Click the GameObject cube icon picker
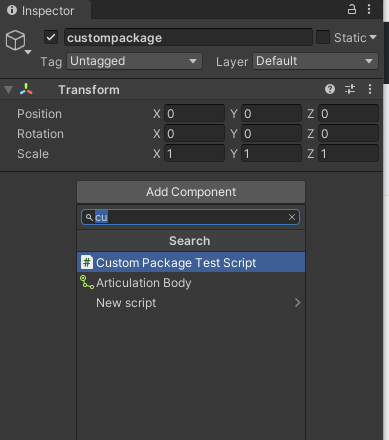 click(x=18, y=42)
